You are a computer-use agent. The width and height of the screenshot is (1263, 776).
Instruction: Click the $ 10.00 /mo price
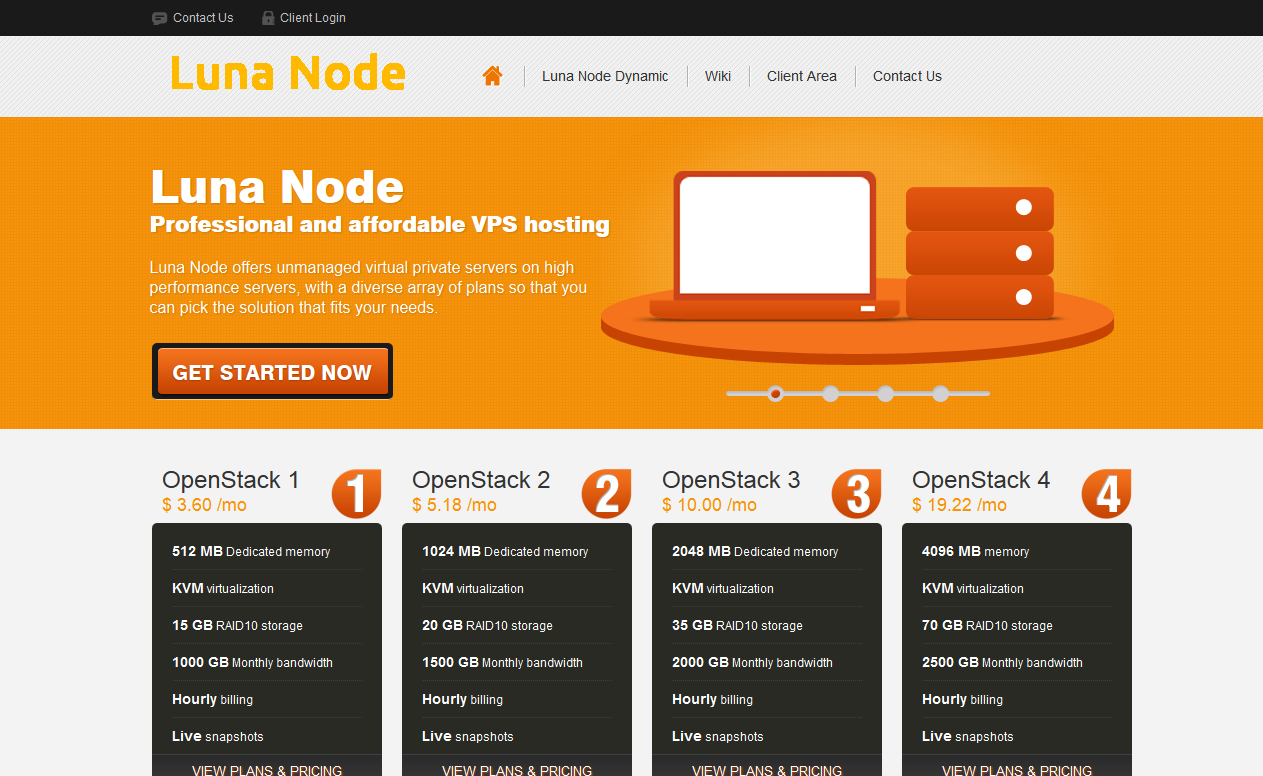tap(709, 505)
